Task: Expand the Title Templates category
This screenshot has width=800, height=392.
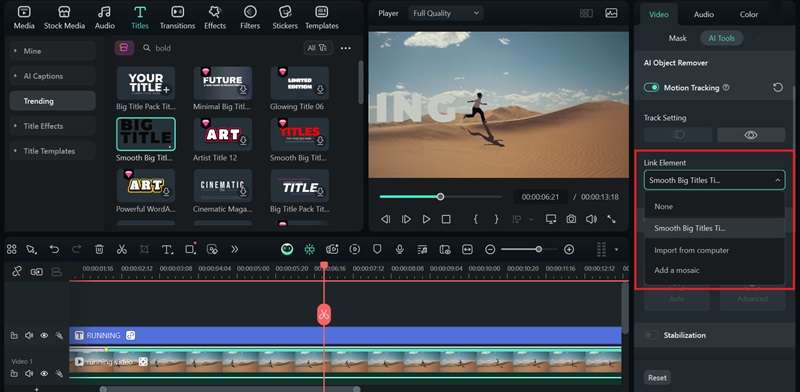Action: 53,151
